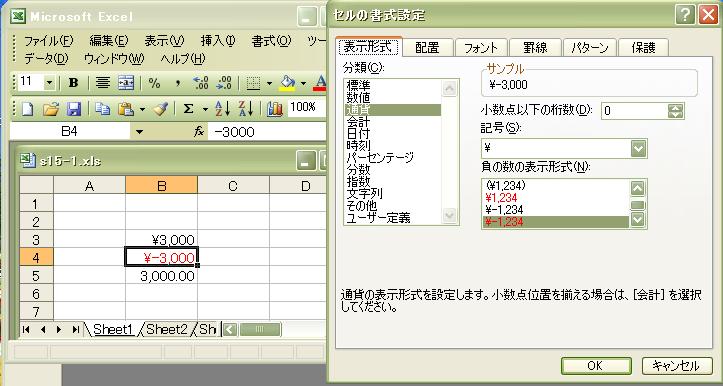The image size is (723, 386).
Task: Expand the Name Box dropdown arrow
Action: pos(139,132)
